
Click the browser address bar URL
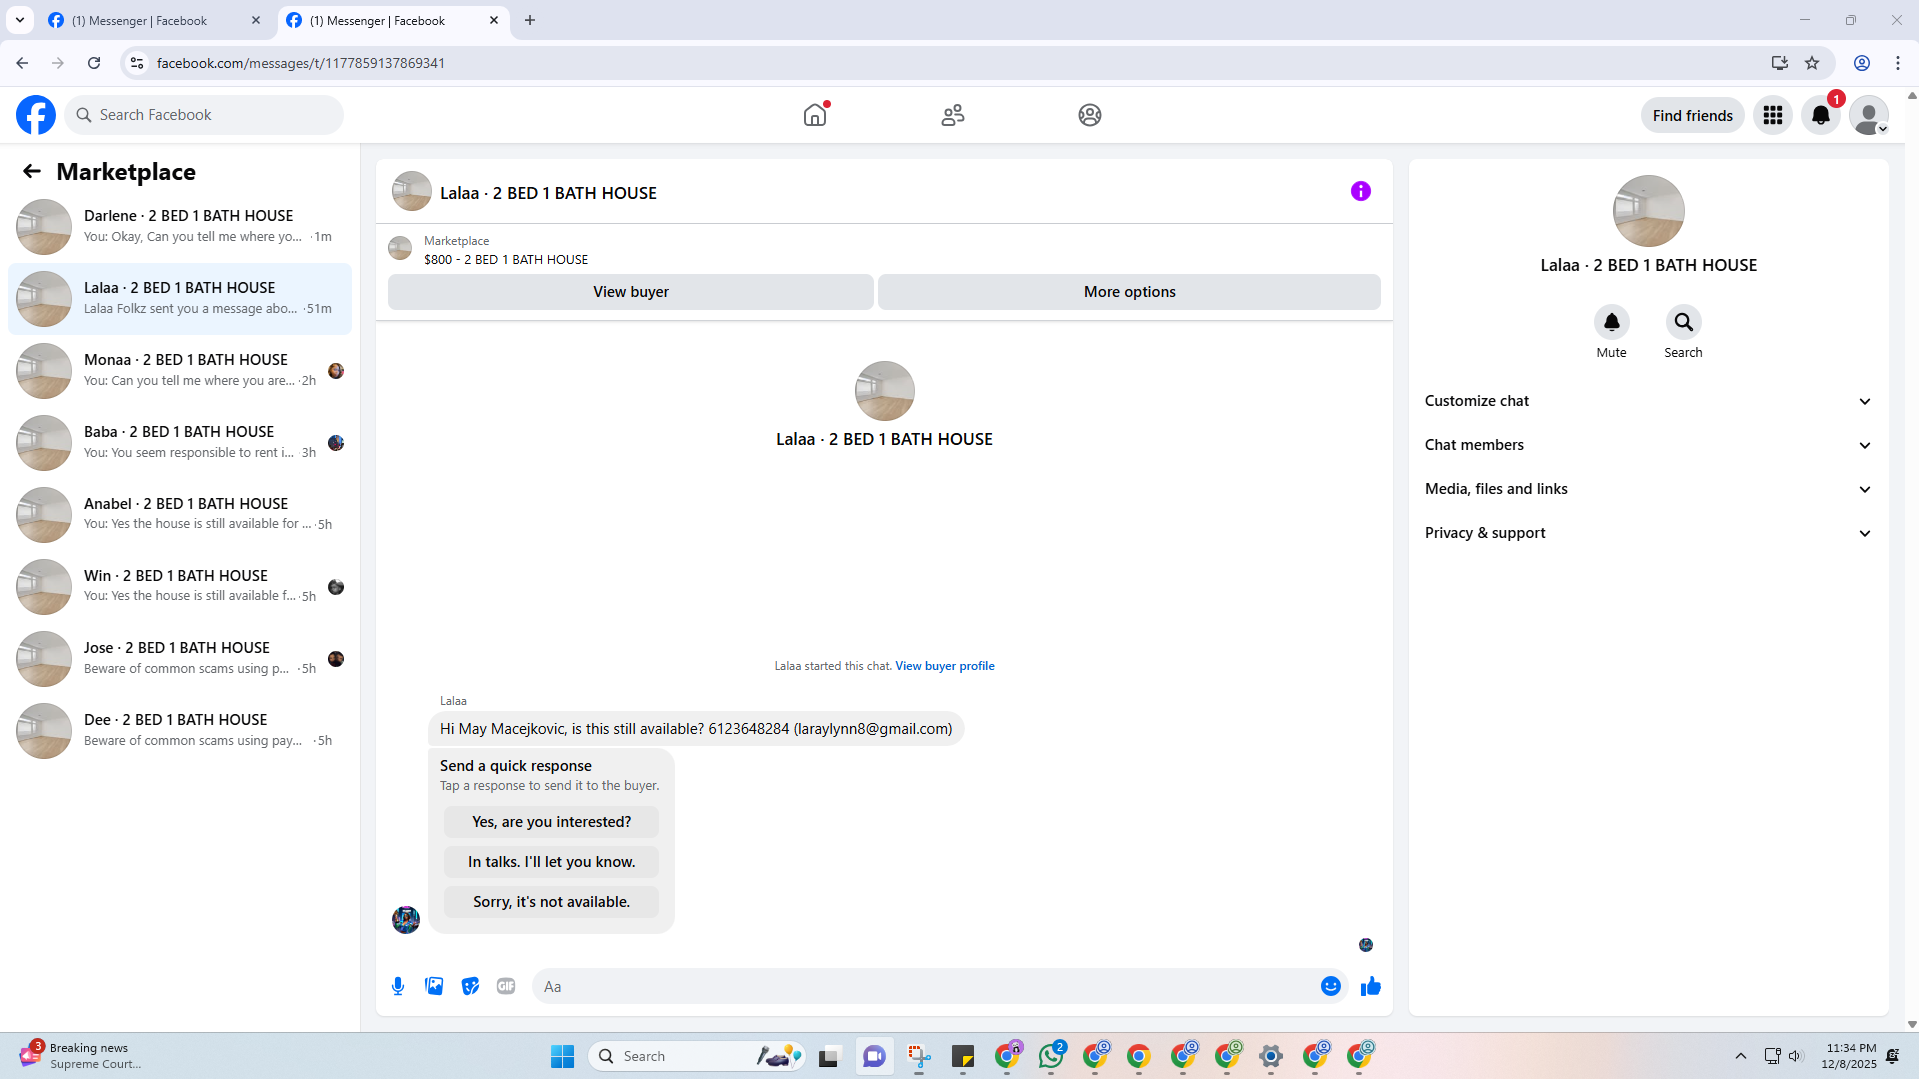coord(301,63)
